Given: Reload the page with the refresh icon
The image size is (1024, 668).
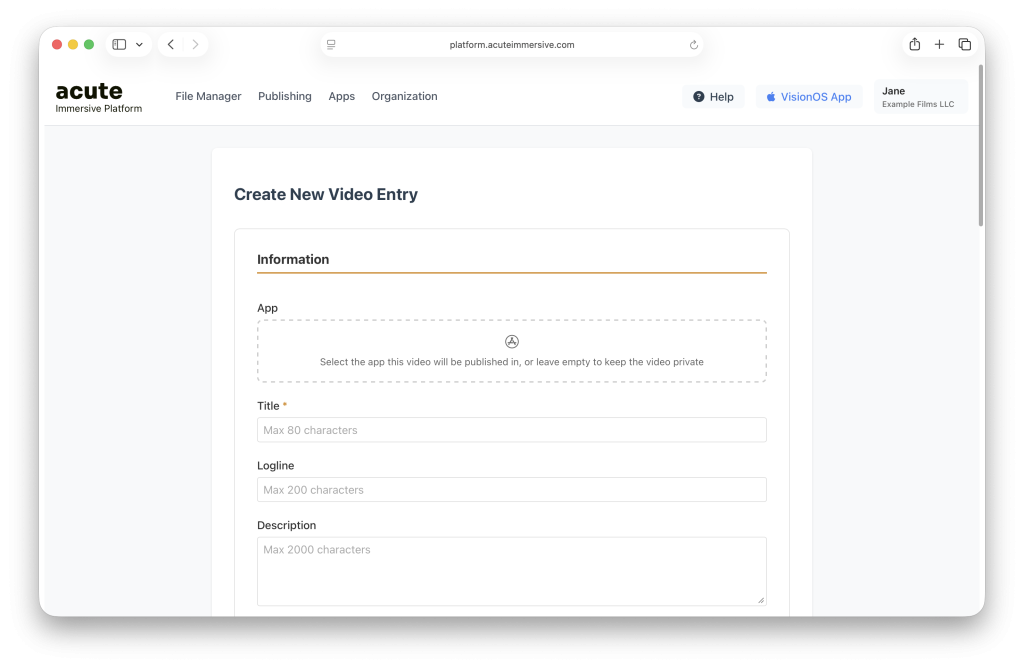Looking at the screenshot, I should click(x=694, y=45).
